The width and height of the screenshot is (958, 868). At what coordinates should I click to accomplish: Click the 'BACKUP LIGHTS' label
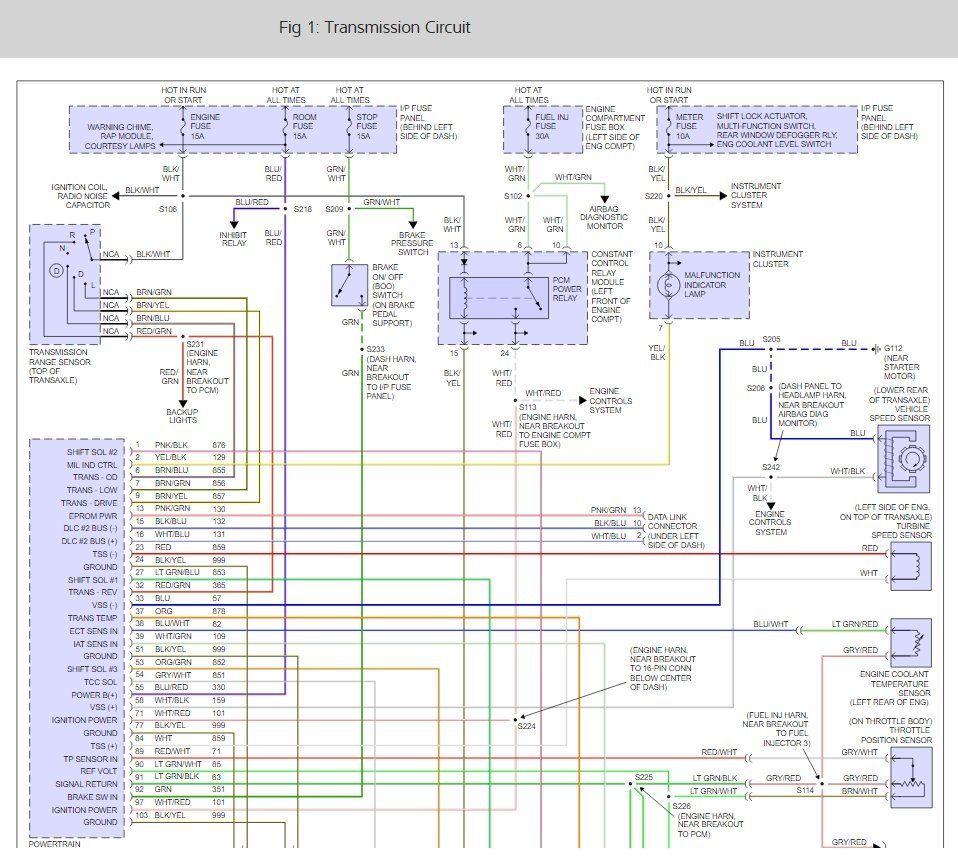[183, 416]
